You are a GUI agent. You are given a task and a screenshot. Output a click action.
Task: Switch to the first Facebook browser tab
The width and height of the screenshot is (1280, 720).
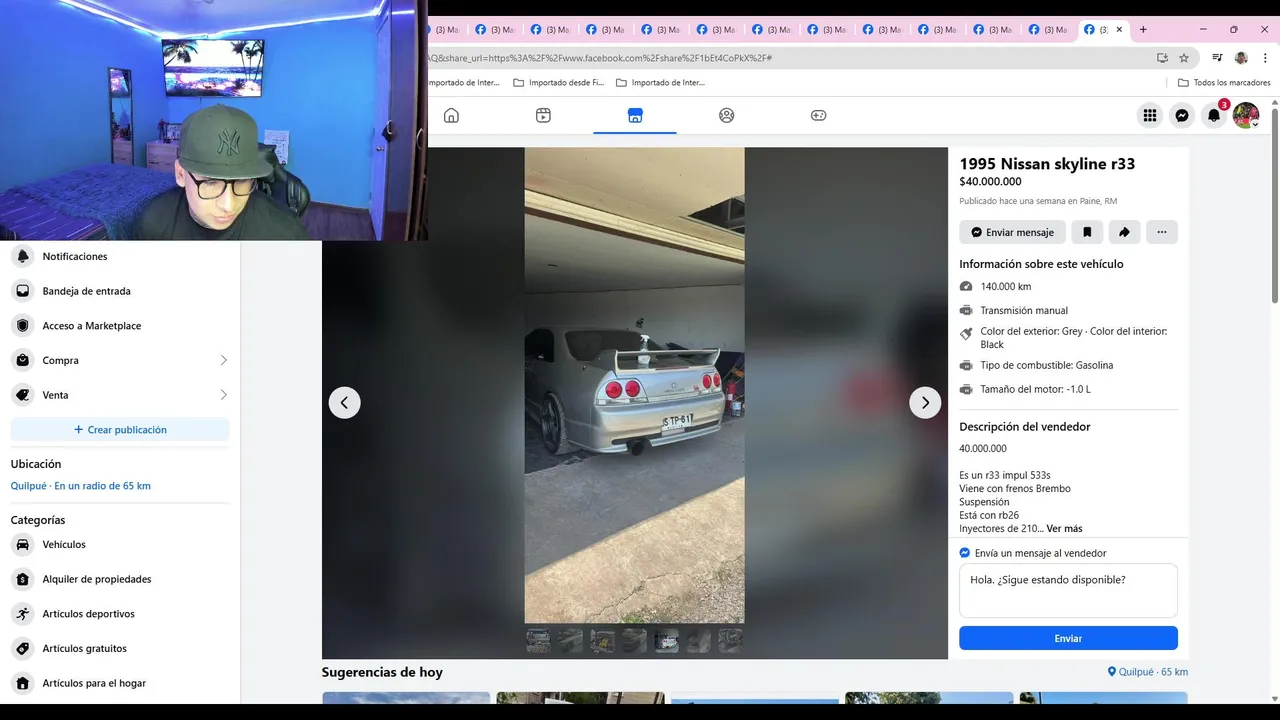pos(442,30)
